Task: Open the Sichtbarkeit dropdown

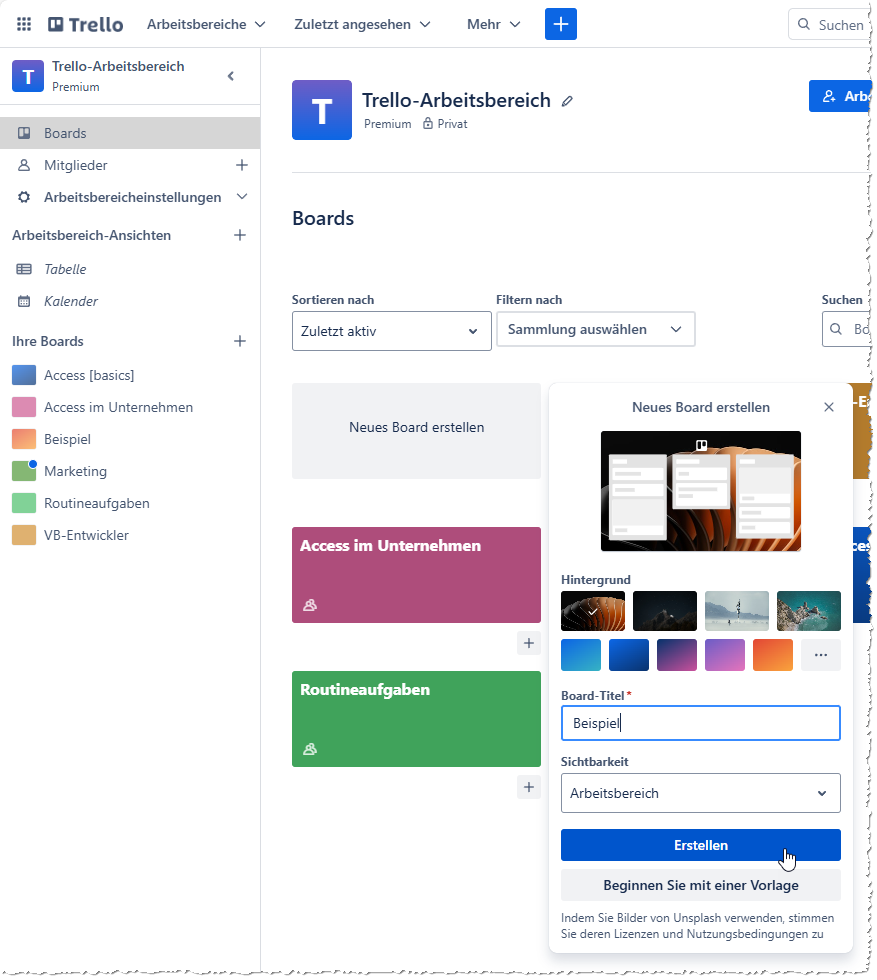Action: pyautogui.click(x=700, y=792)
